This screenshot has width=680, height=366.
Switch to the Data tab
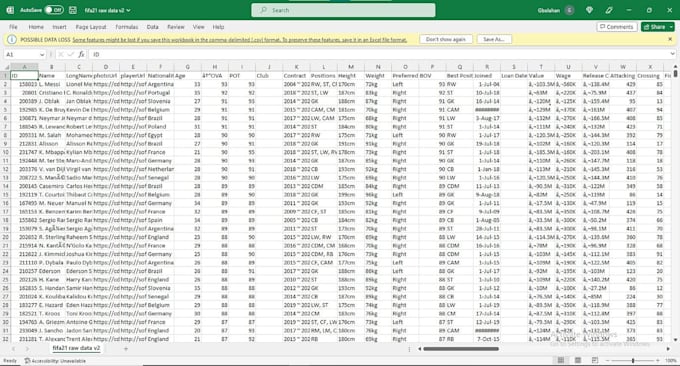(x=152, y=27)
